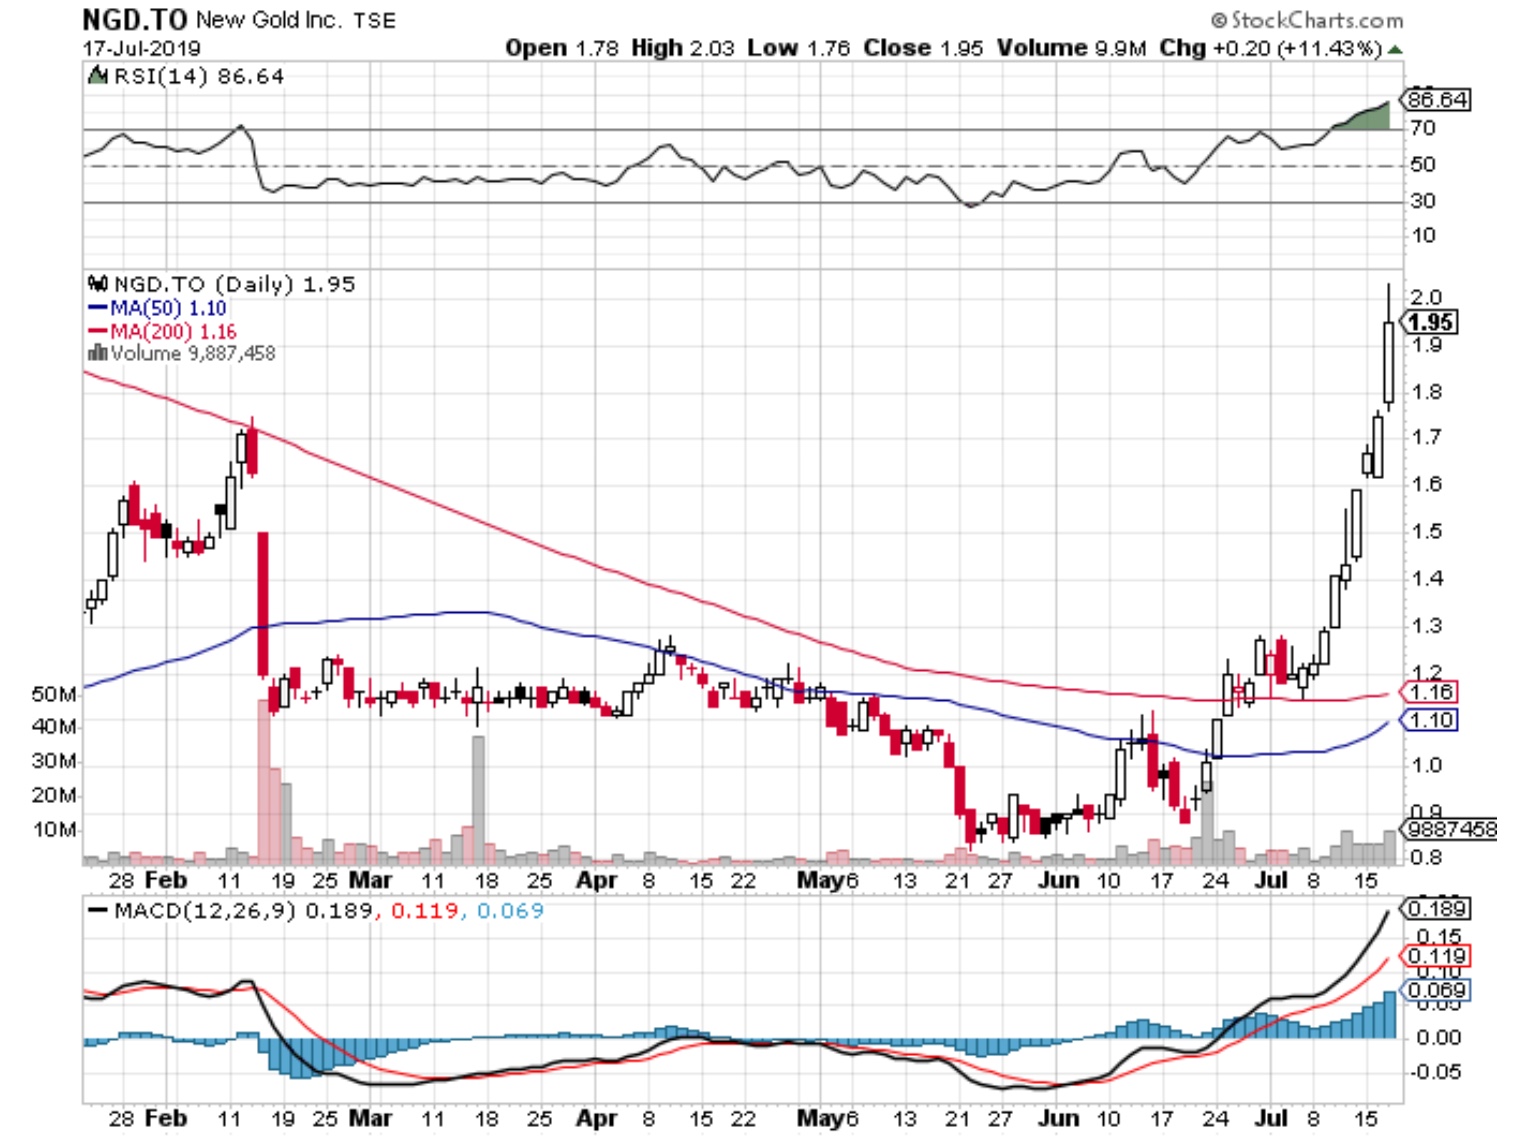Click the candlestick icon beside NGD.TO (Daily)
The width and height of the screenshot is (1519, 1146).
click(x=98, y=284)
